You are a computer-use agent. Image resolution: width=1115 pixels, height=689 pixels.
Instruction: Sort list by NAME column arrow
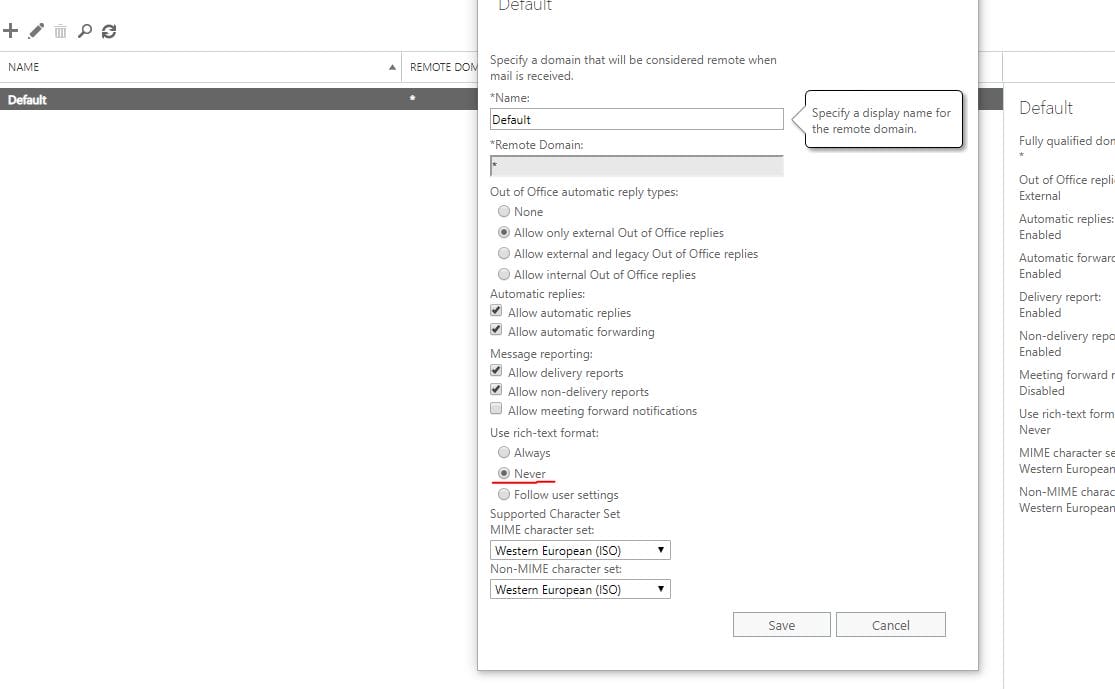point(392,67)
